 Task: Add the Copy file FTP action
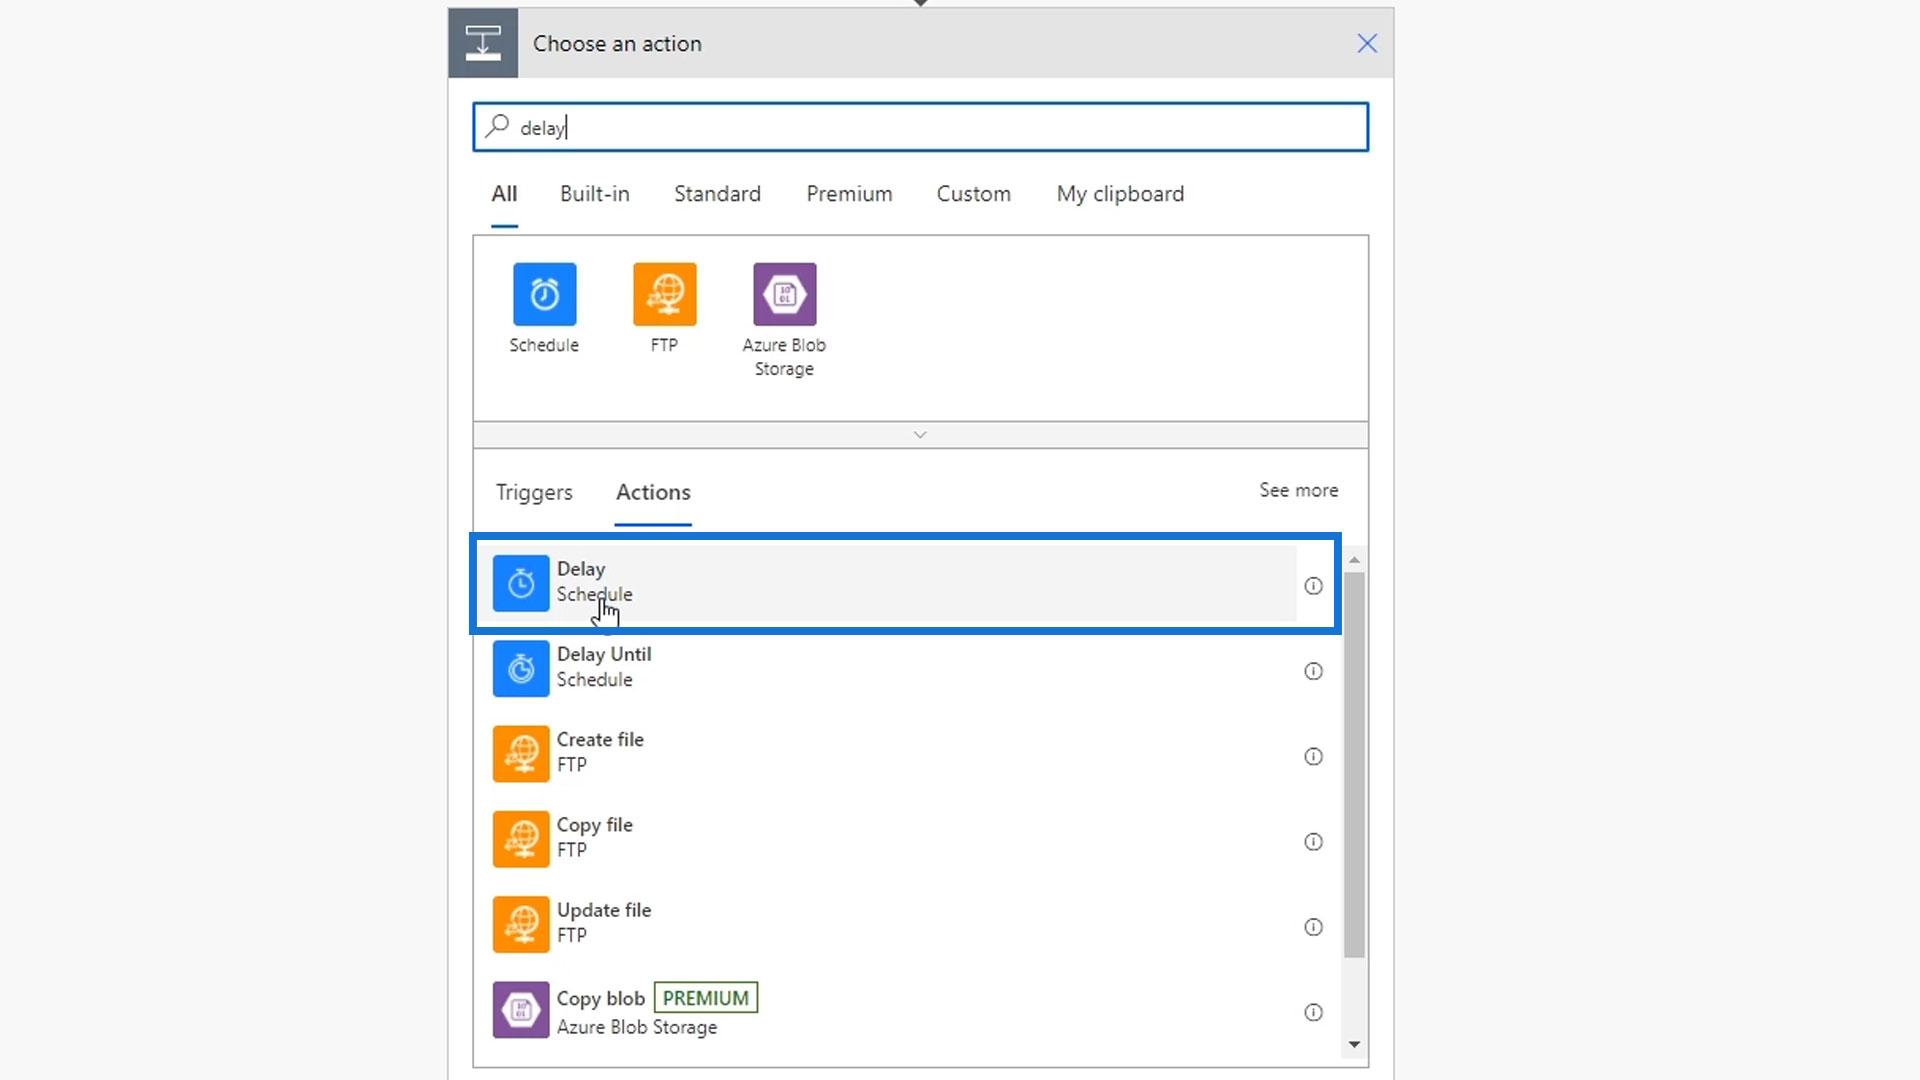(594, 837)
